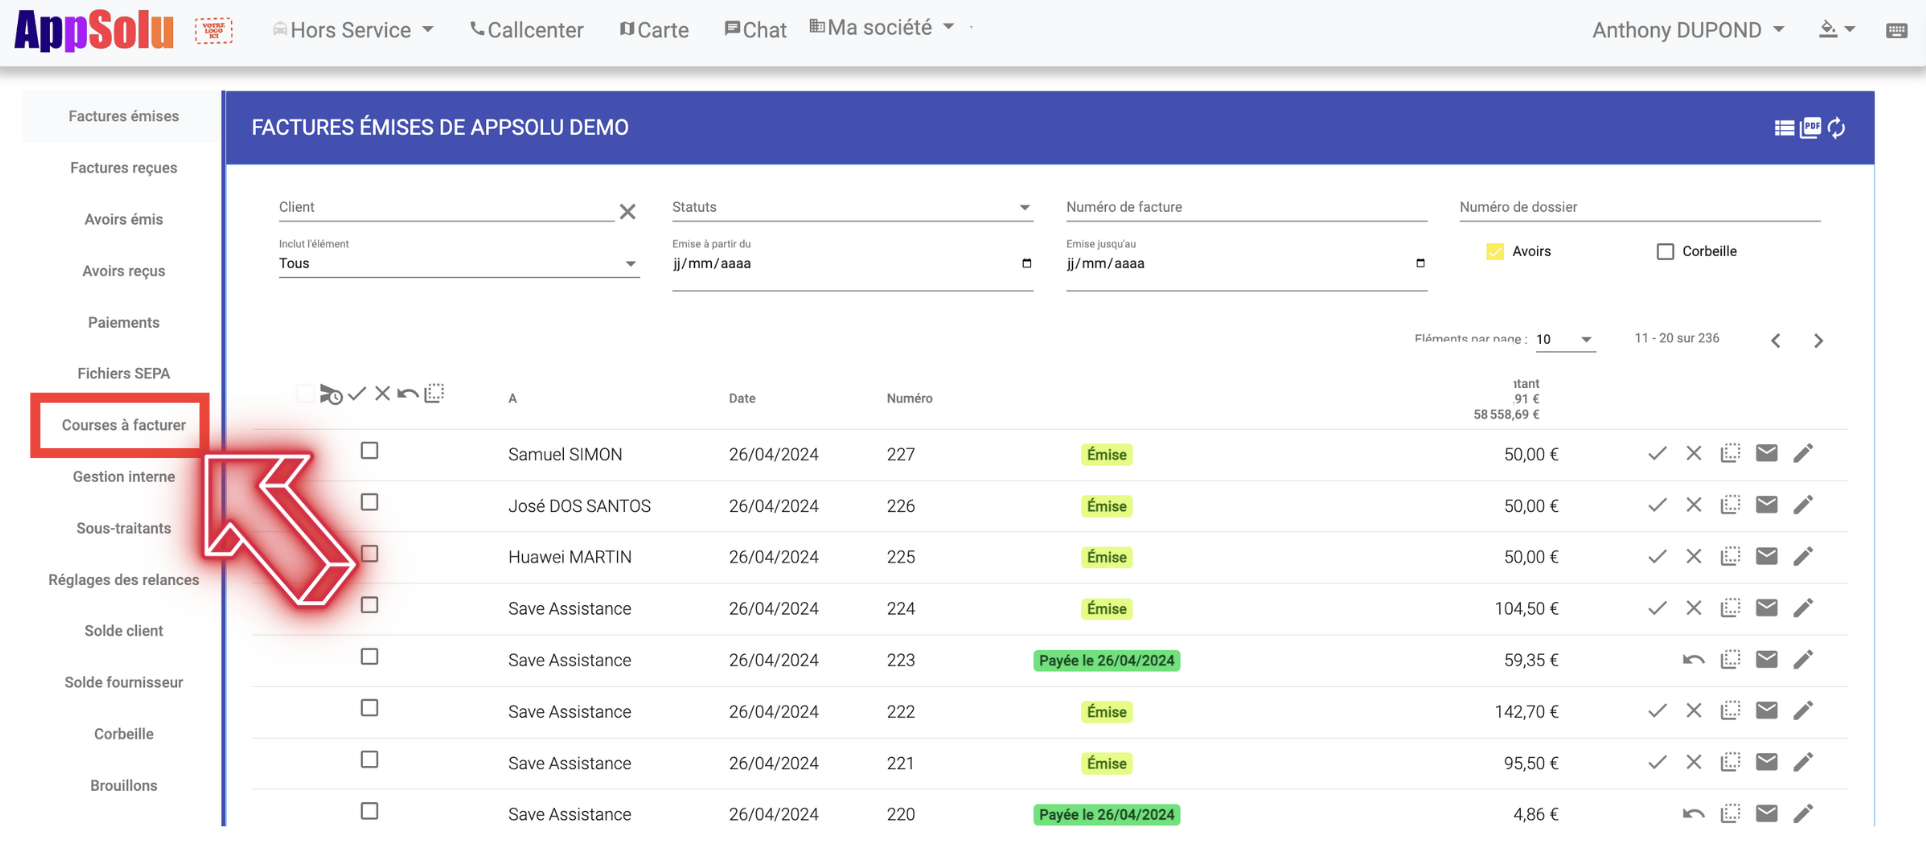This screenshot has height=866, width=1926.
Task: Duplicate invoice 222
Action: [1730, 711]
